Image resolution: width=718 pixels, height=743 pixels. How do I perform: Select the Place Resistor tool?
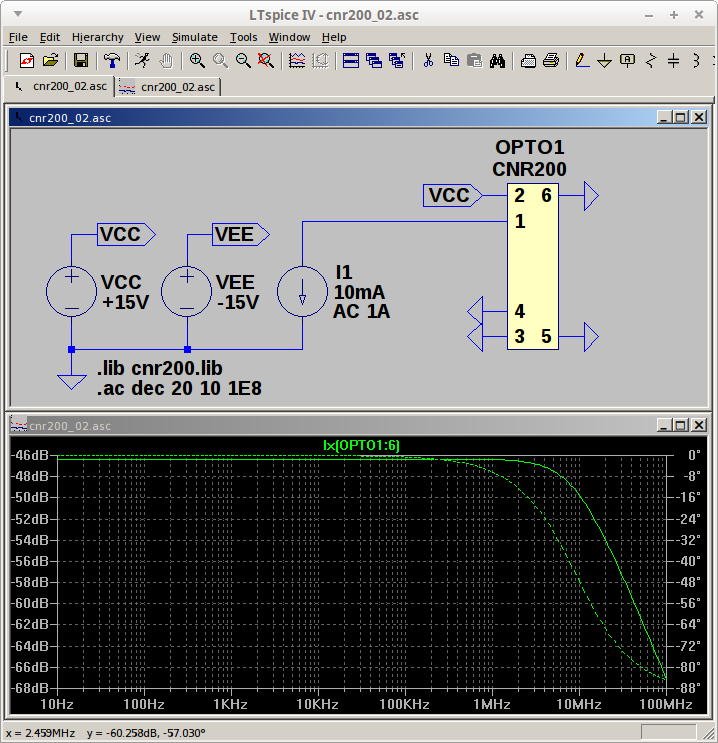pos(651,61)
